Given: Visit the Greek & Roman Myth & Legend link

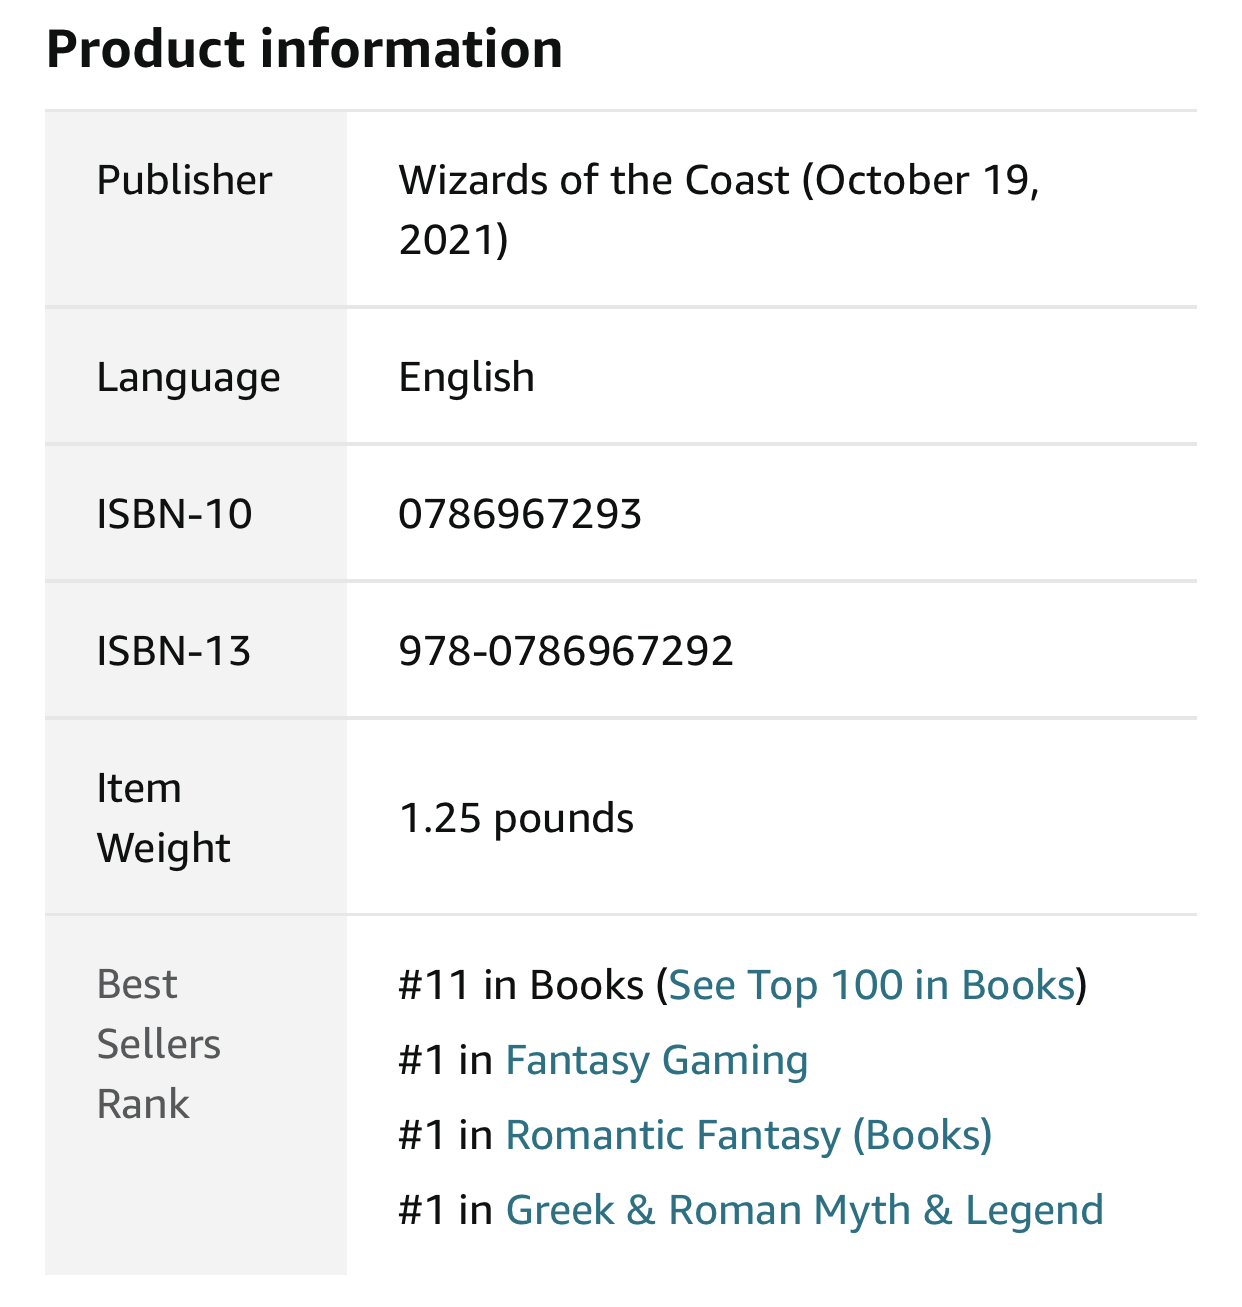Looking at the screenshot, I should [x=804, y=1210].
